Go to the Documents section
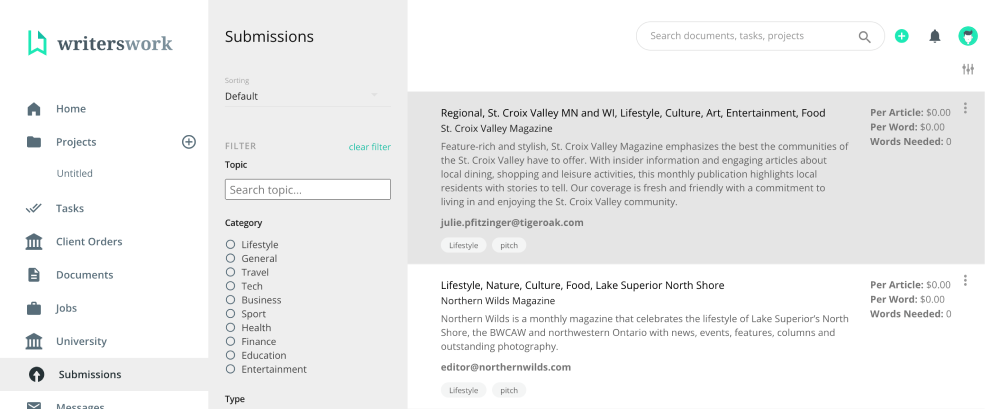The width and height of the screenshot is (1000, 409). [x=84, y=275]
